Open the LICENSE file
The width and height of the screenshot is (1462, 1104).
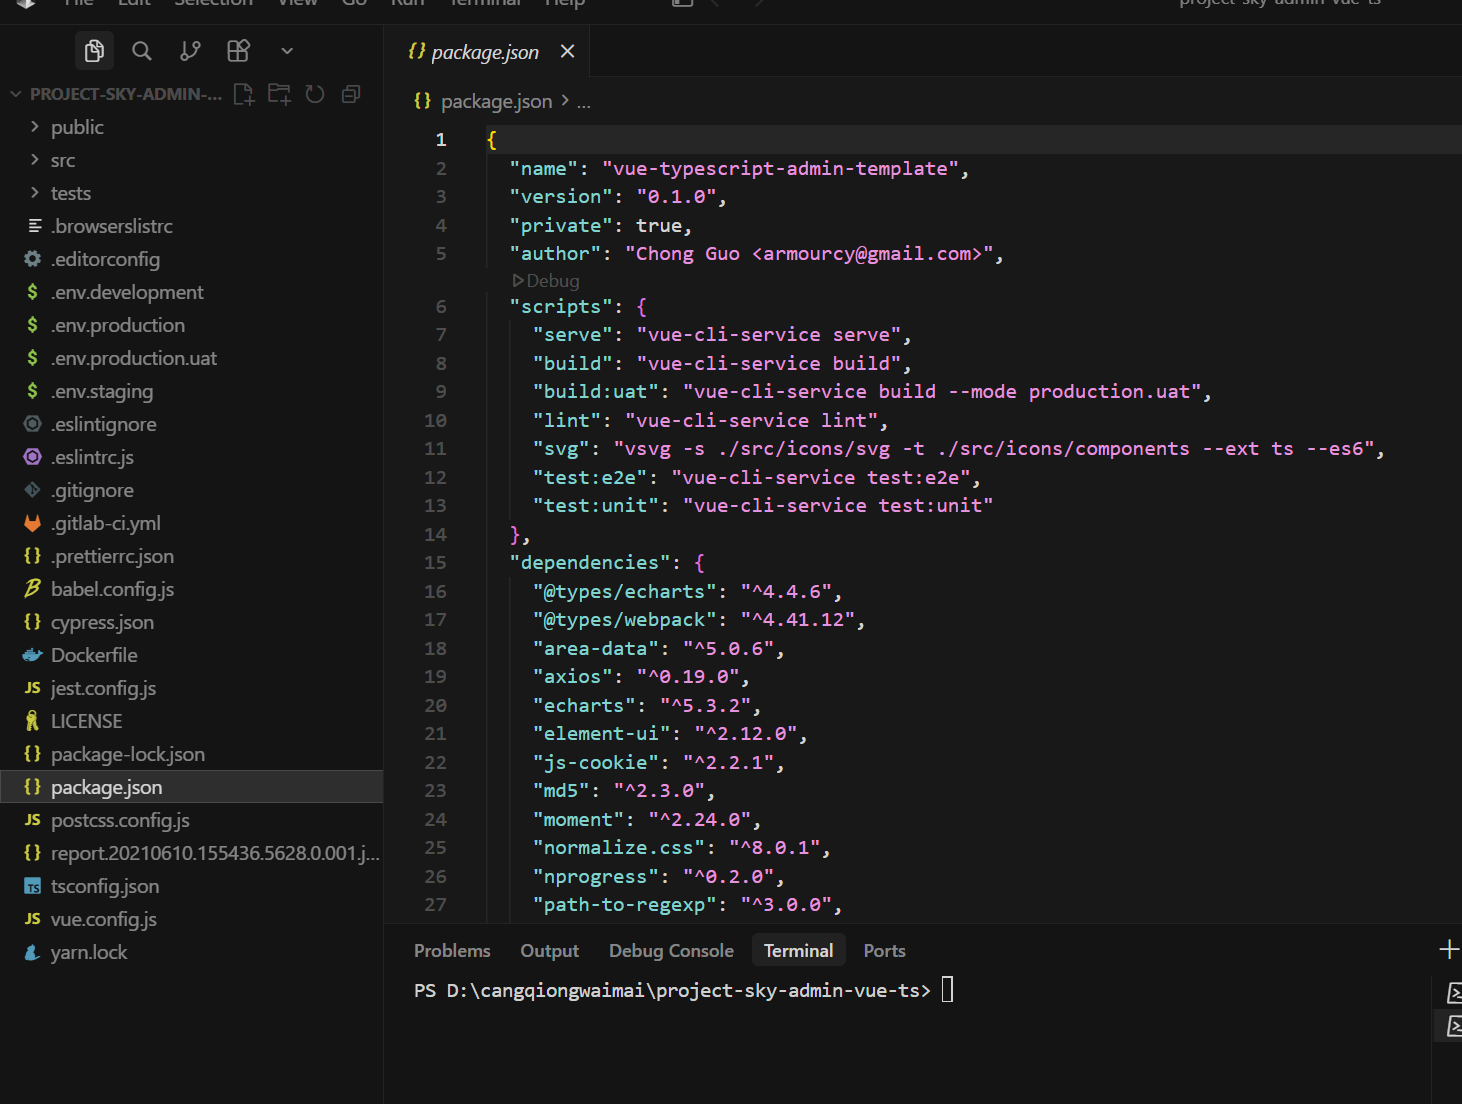click(191, 721)
